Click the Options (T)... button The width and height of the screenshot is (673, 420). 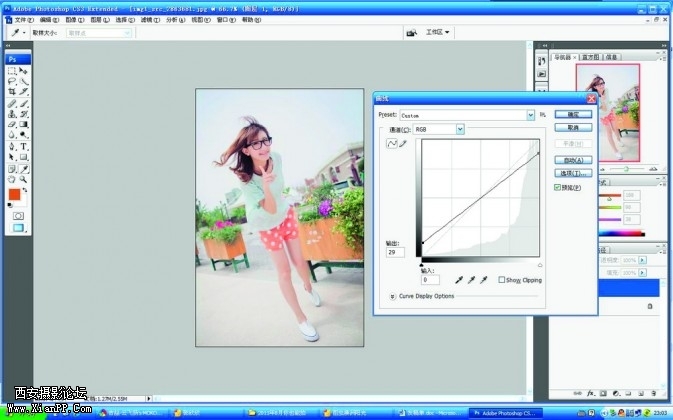pos(573,173)
